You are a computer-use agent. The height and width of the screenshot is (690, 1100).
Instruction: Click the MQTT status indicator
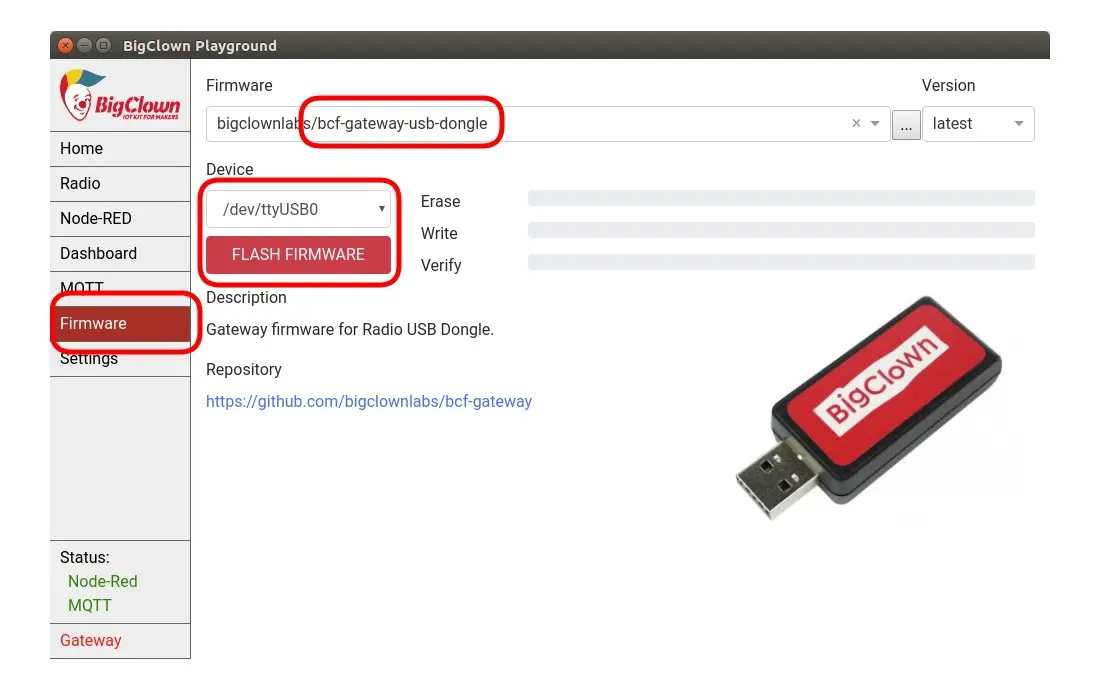(90, 605)
